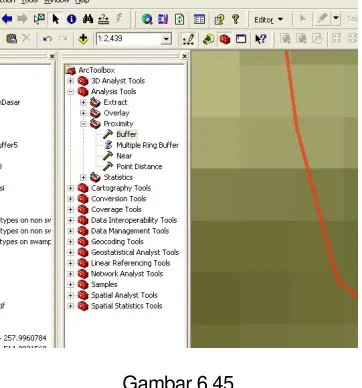Click the yellow Add Data button
The image size is (362, 388).
(83, 39)
